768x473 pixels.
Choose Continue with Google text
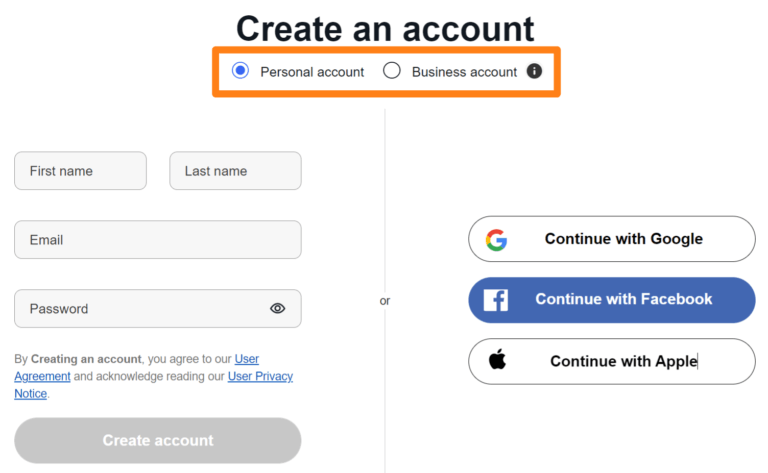[623, 239]
